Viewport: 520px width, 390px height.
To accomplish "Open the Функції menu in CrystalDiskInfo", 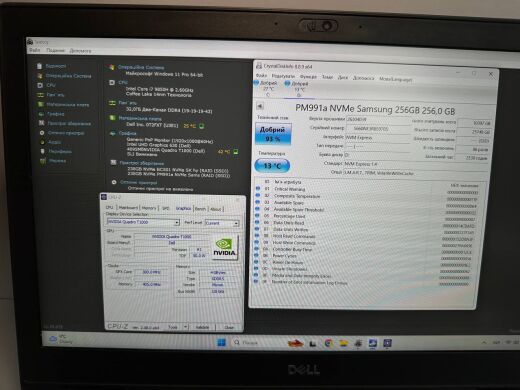I will click(x=308, y=77).
